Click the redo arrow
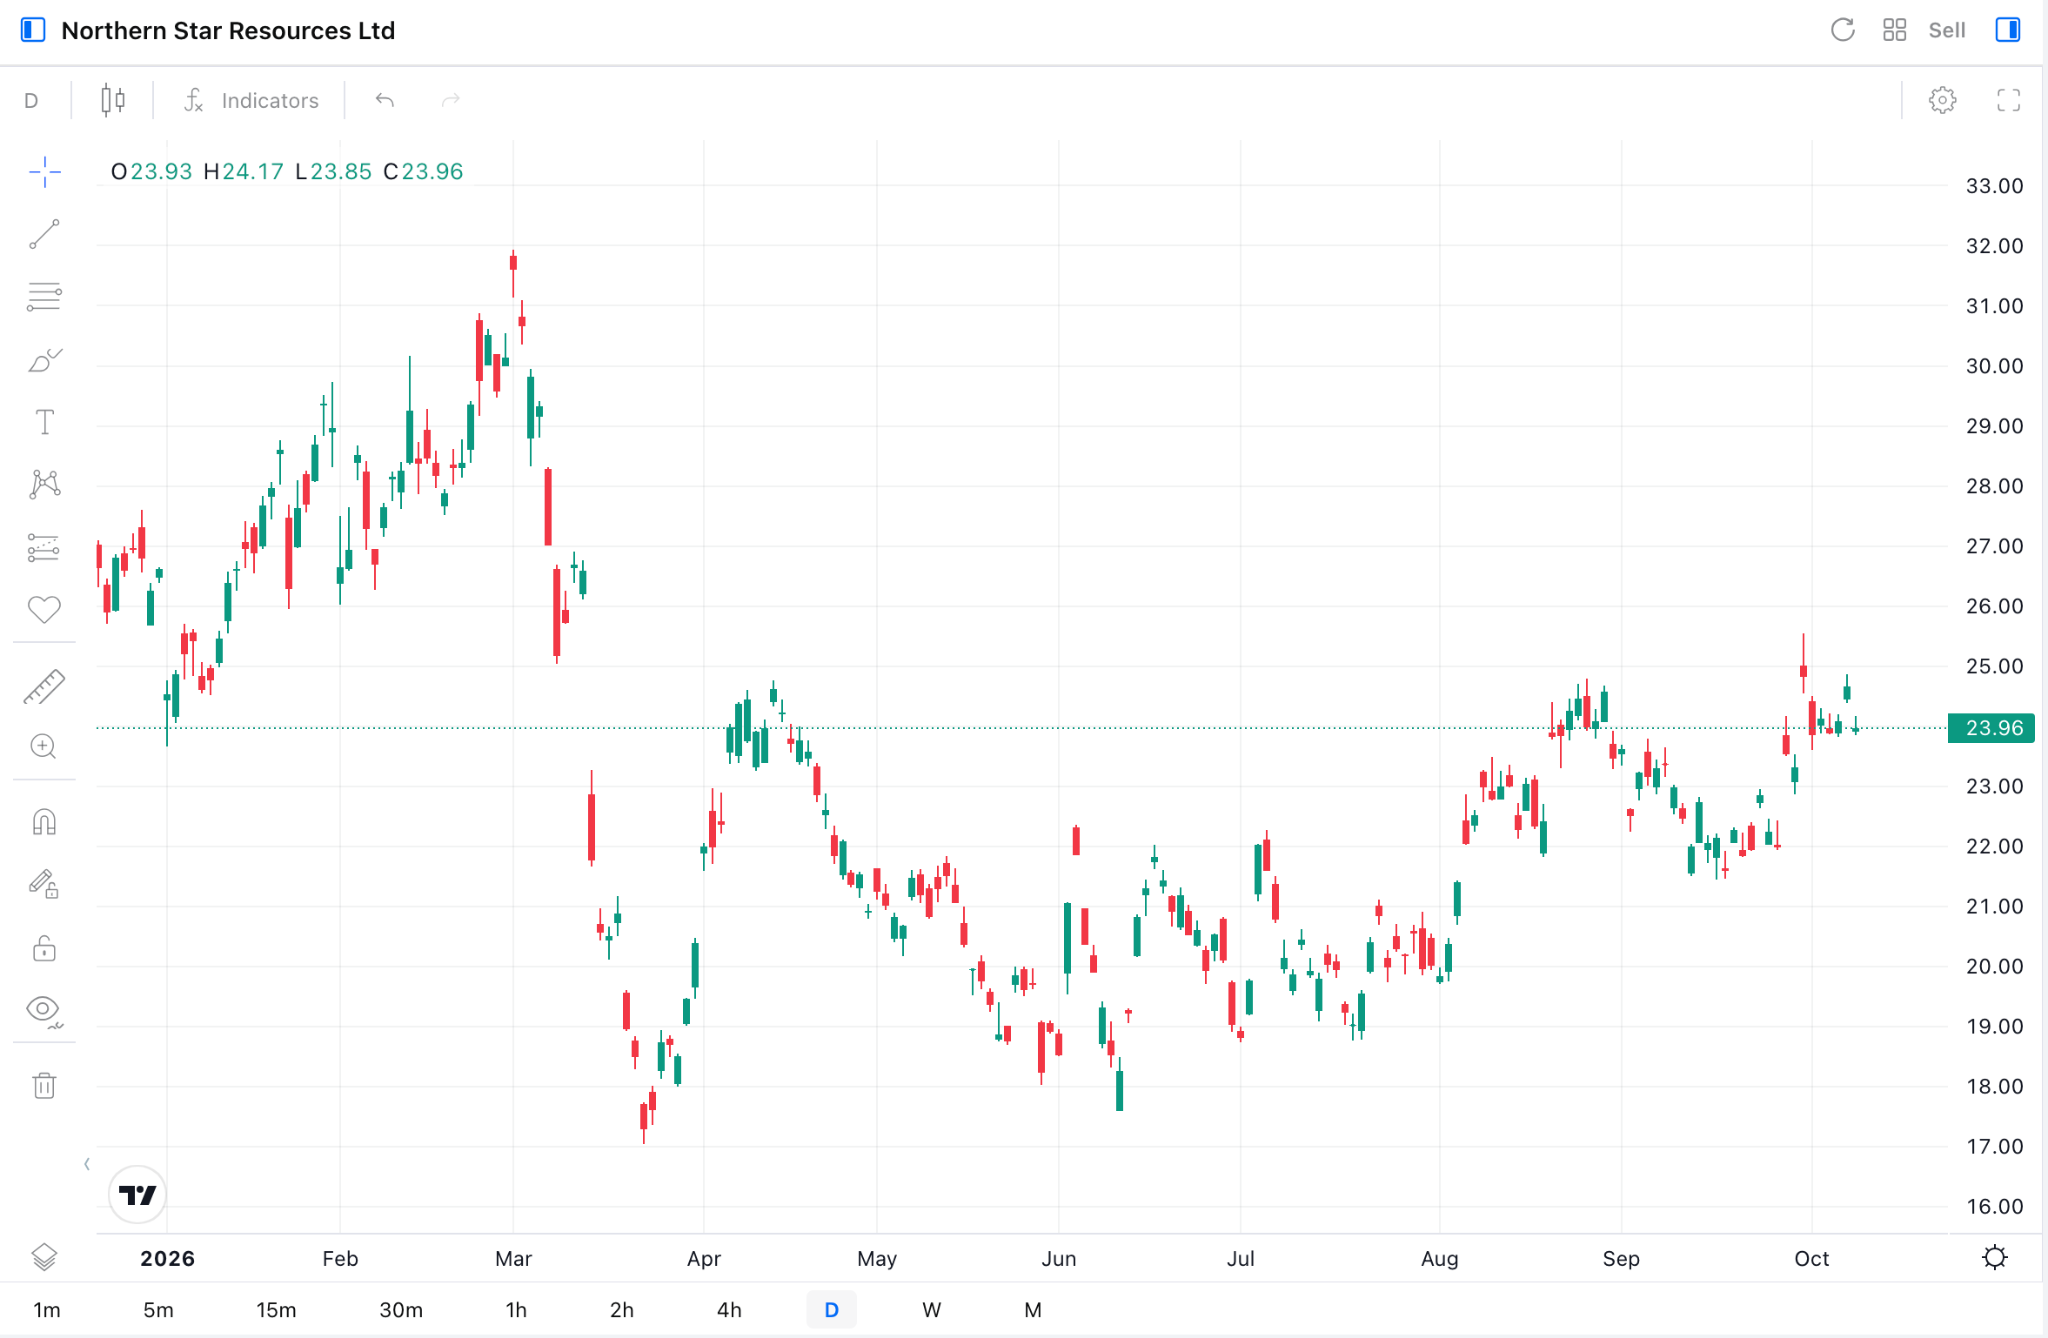Screen dimensions: 2048x1338 [x=451, y=100]
